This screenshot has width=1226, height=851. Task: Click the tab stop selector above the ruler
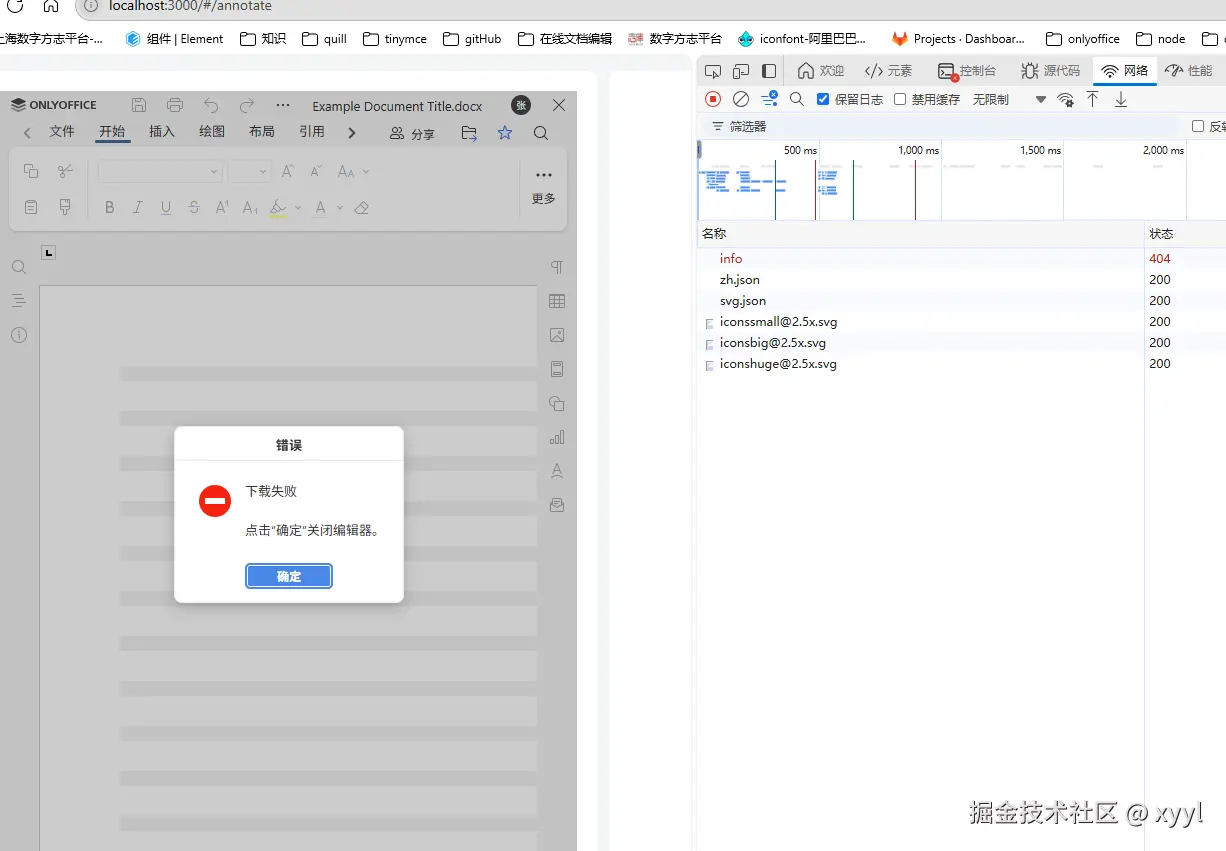(49, 252)
